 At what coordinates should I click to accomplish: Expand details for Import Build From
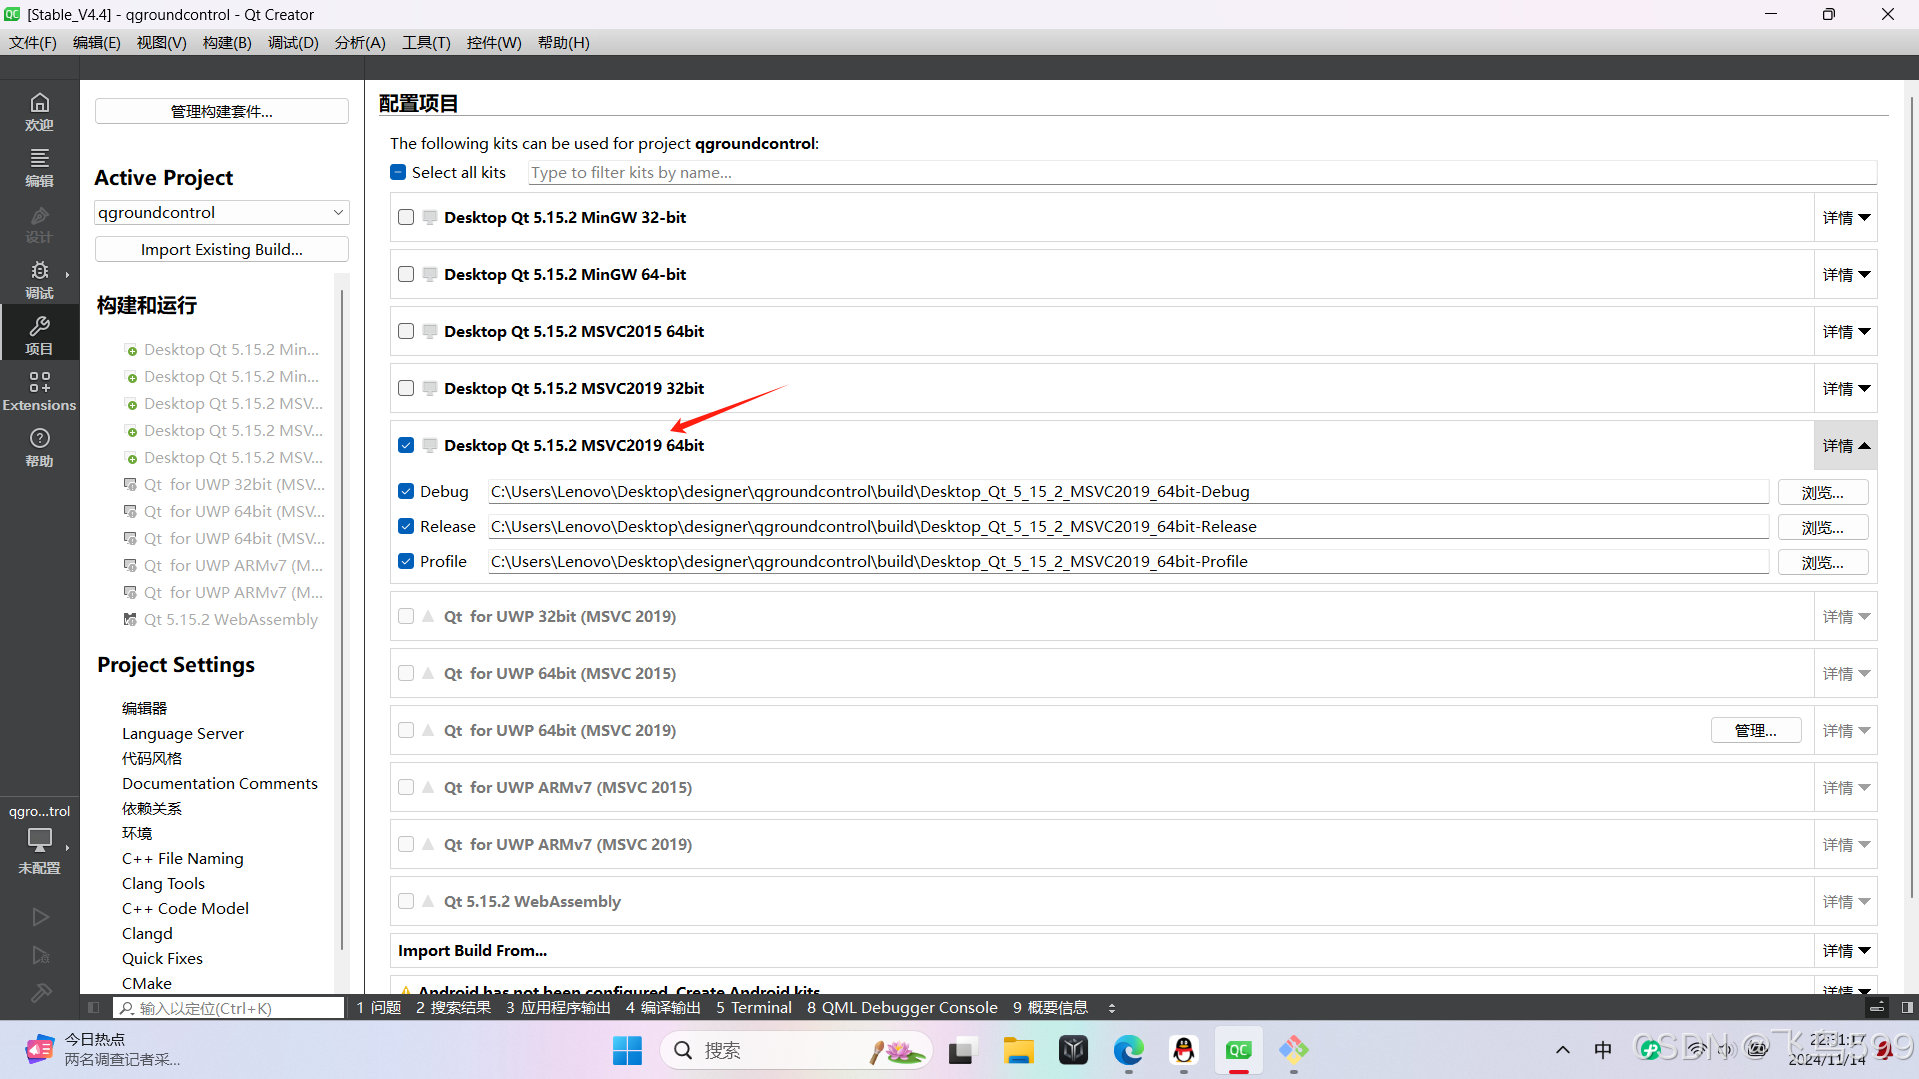click(1845, 950)
